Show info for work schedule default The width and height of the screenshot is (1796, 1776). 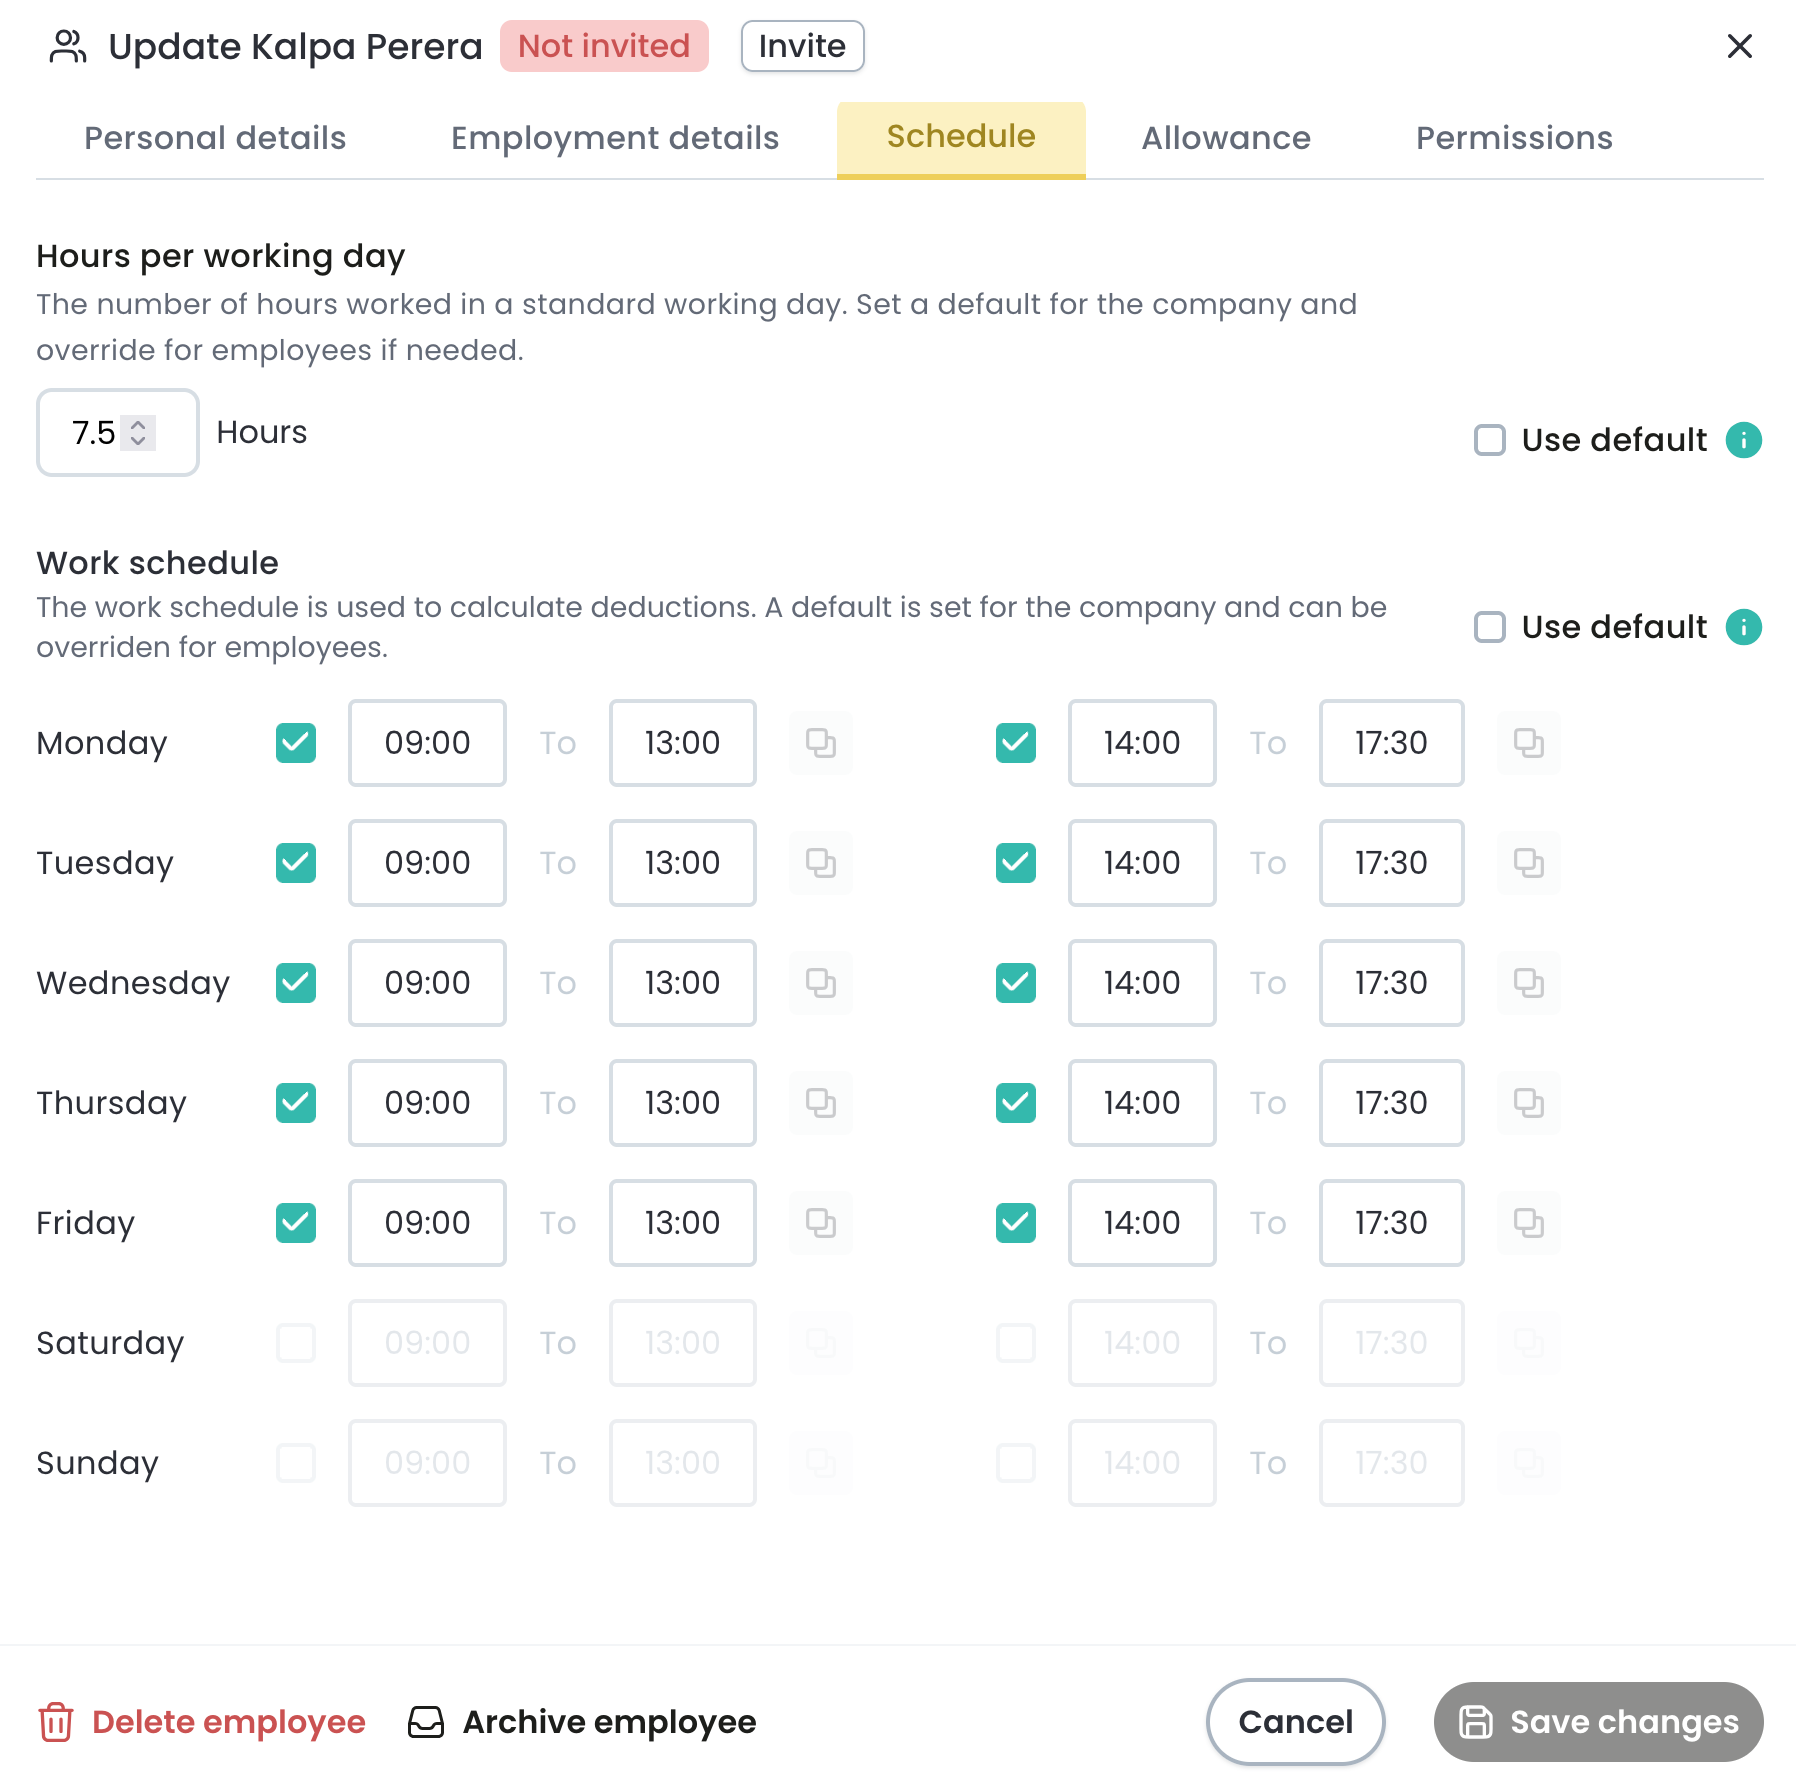click(x=1743, y=627)
